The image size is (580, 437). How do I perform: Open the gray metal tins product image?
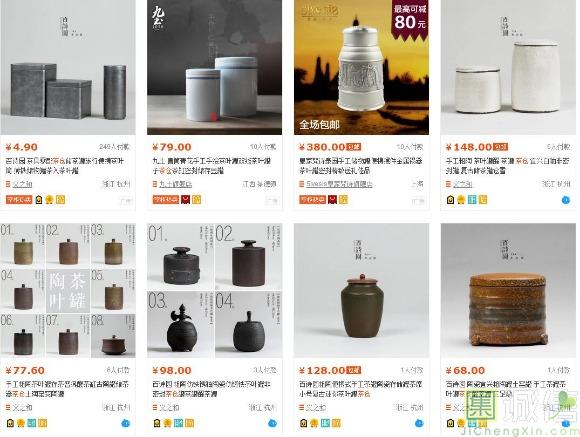68,67
